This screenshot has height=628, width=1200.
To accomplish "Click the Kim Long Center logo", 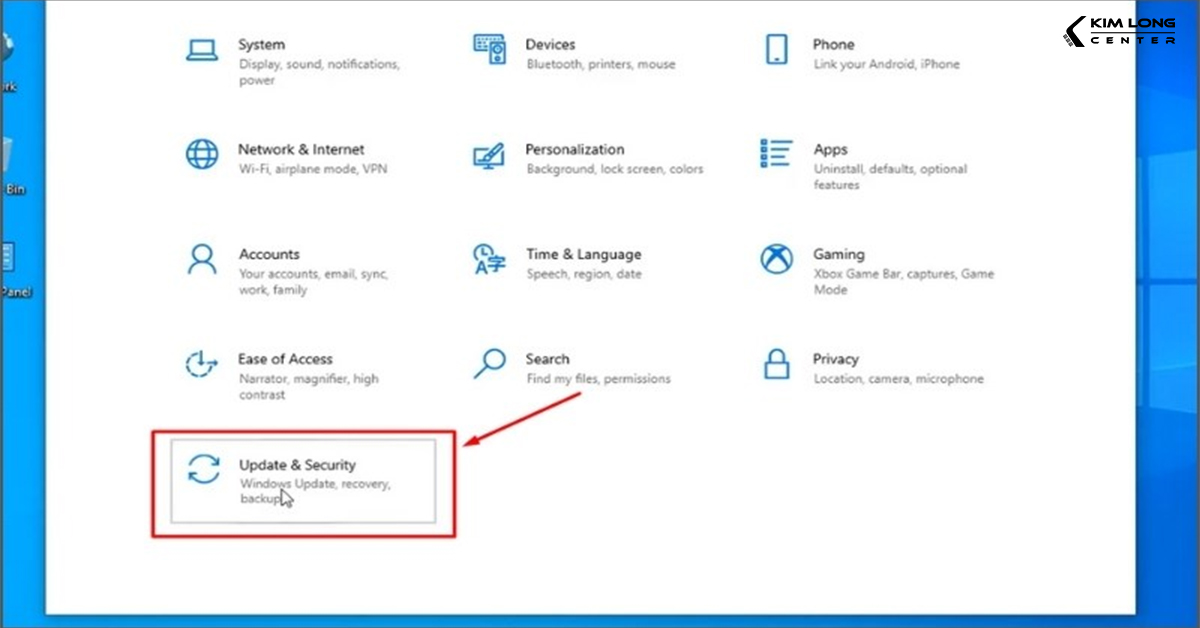I will 1125,30.
